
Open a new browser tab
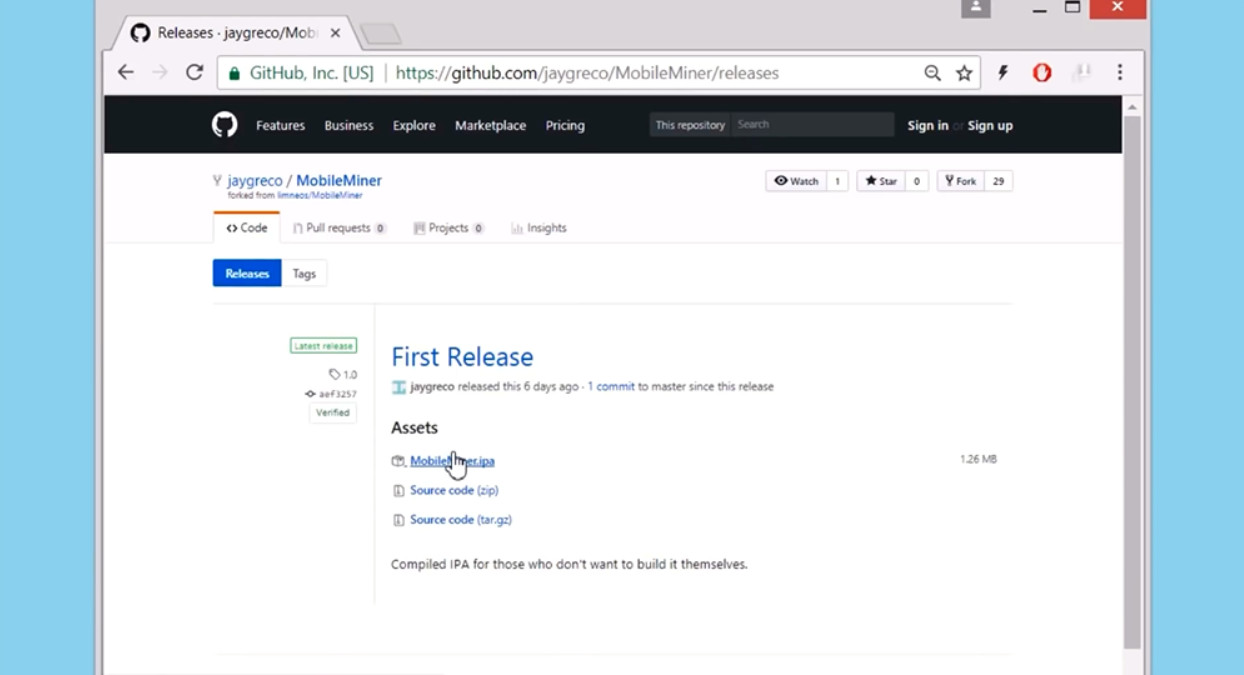(381, 35)
